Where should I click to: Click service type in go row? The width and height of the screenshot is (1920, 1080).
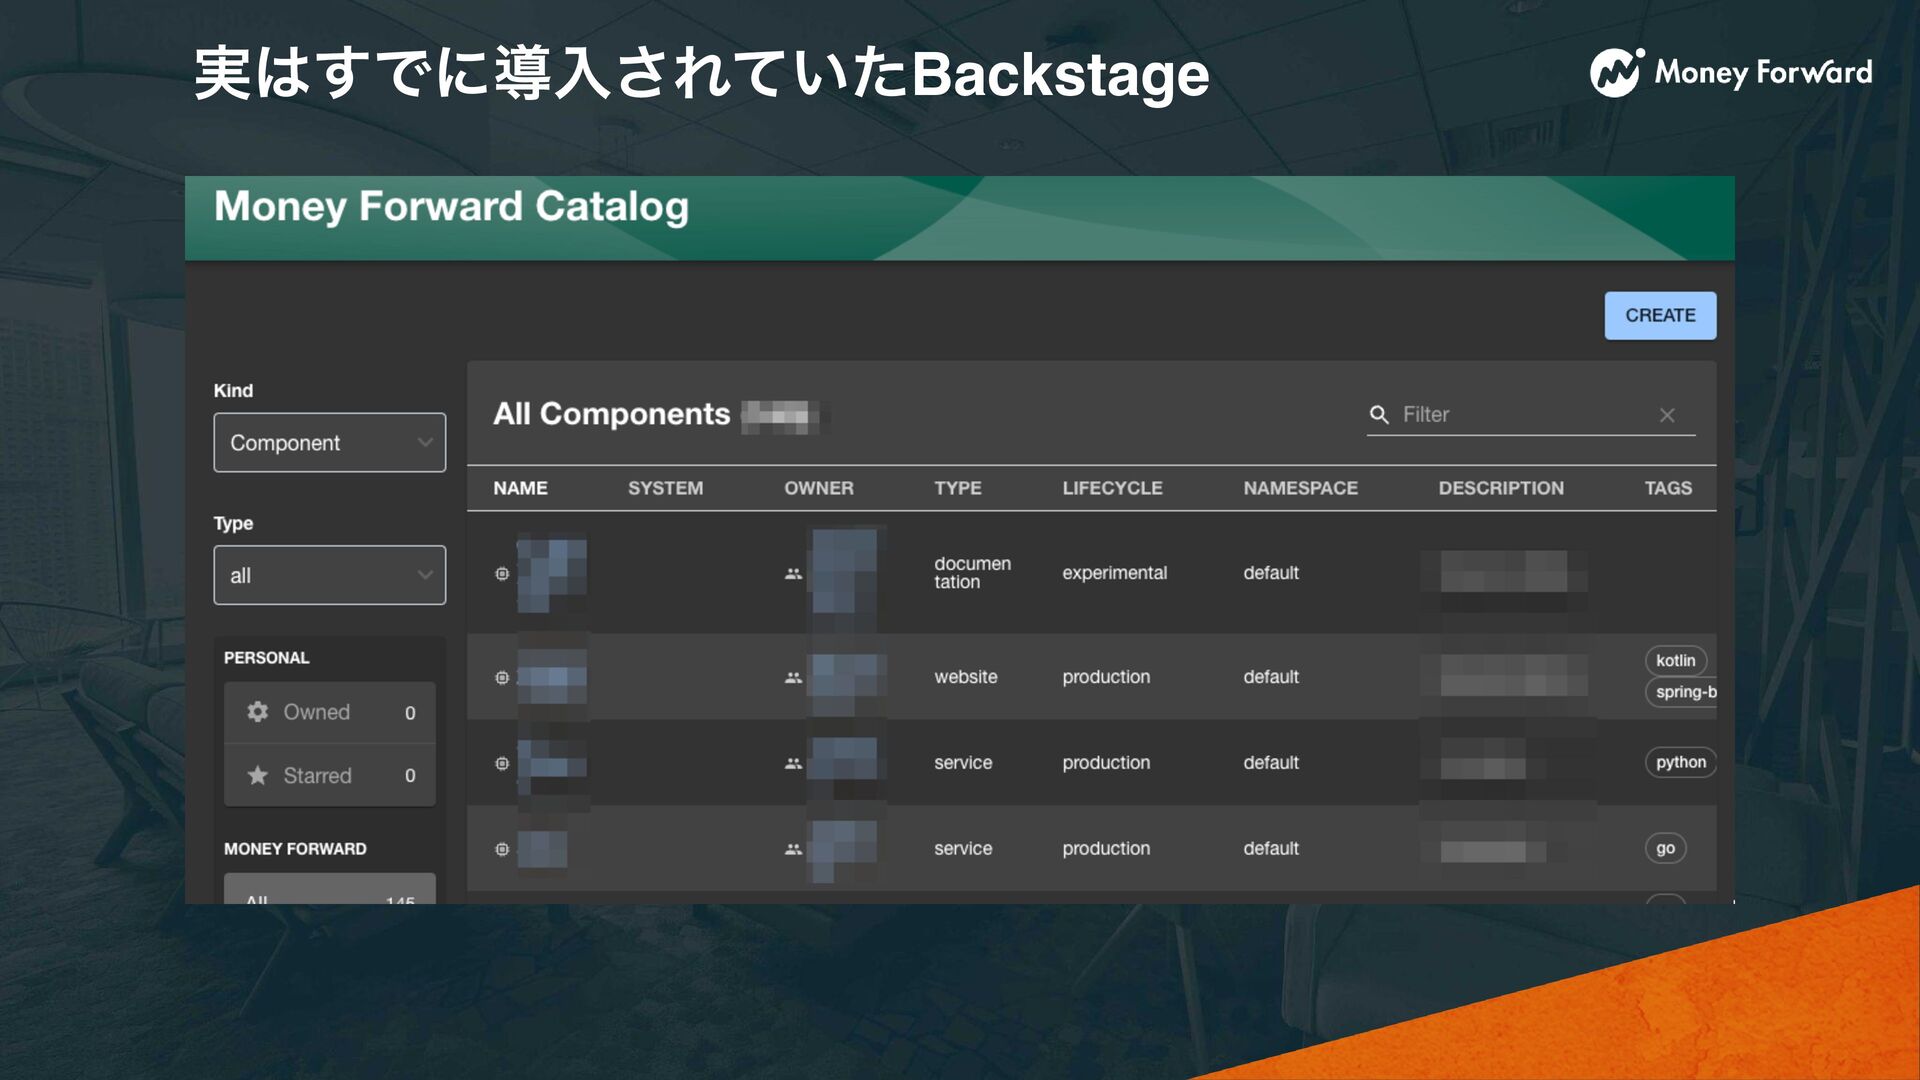coord(963,849)
